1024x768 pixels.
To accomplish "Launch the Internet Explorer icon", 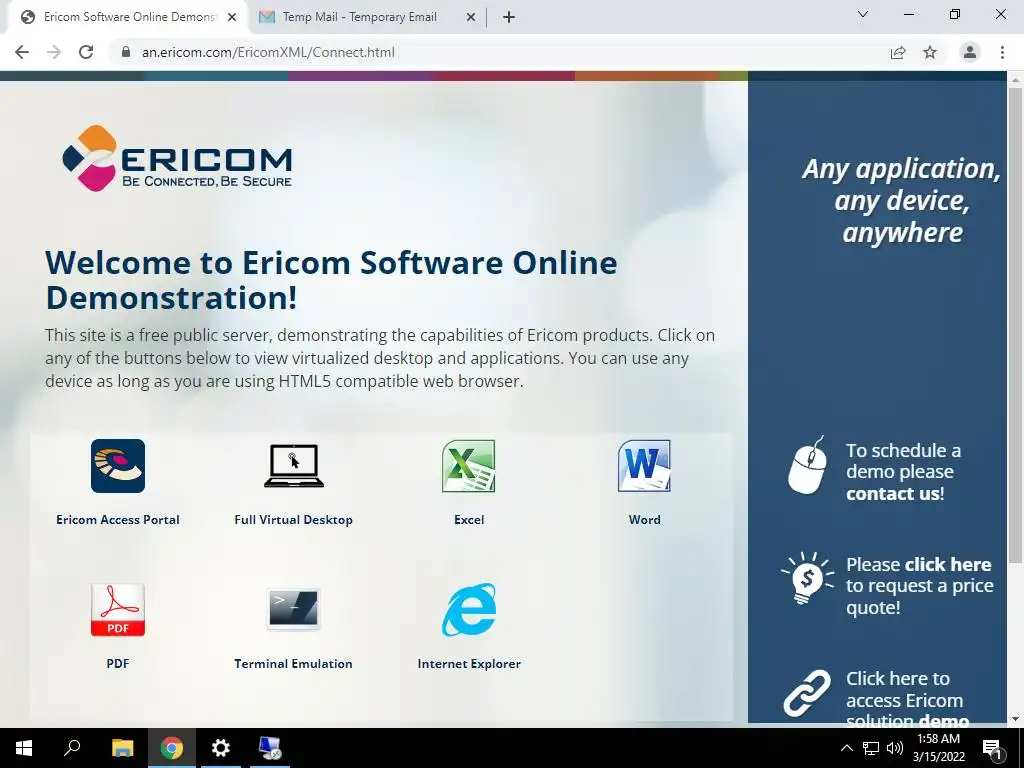I will coord(469,610).
